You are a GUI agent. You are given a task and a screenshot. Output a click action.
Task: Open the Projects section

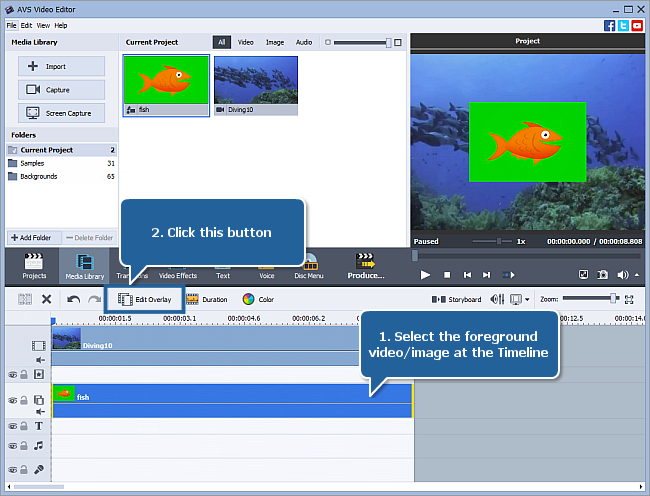click(34, 266)
